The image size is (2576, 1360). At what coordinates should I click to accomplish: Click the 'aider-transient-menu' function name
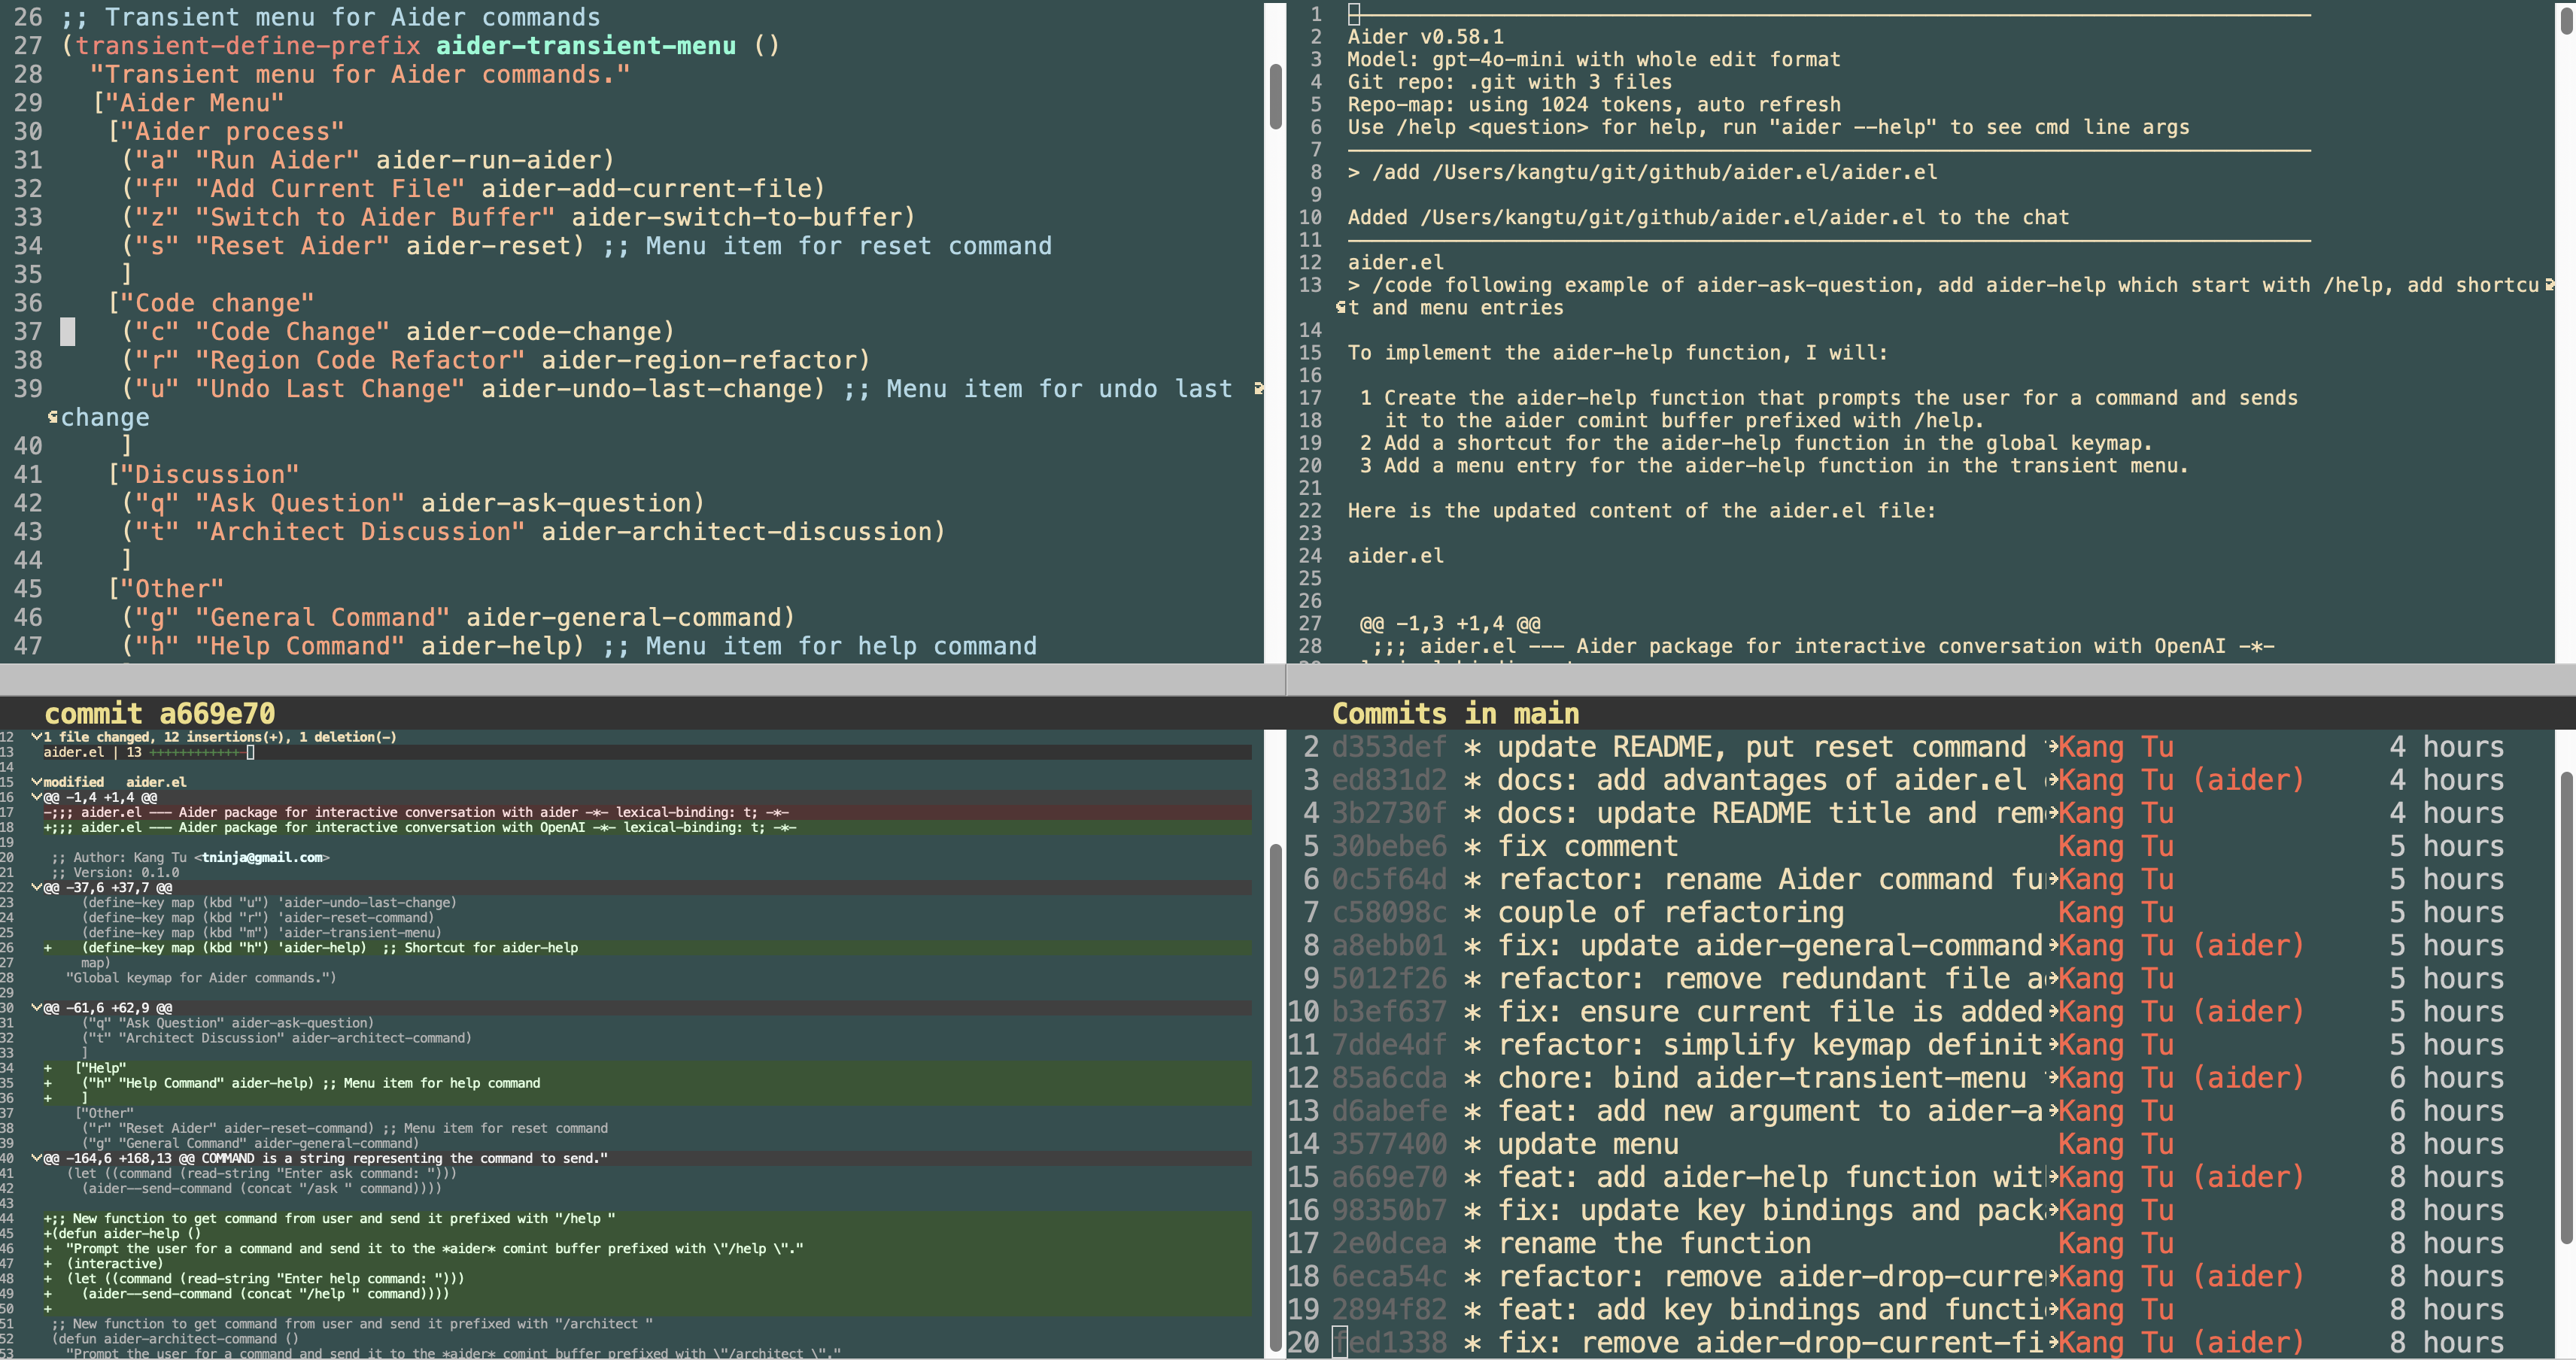coord(586,46)
